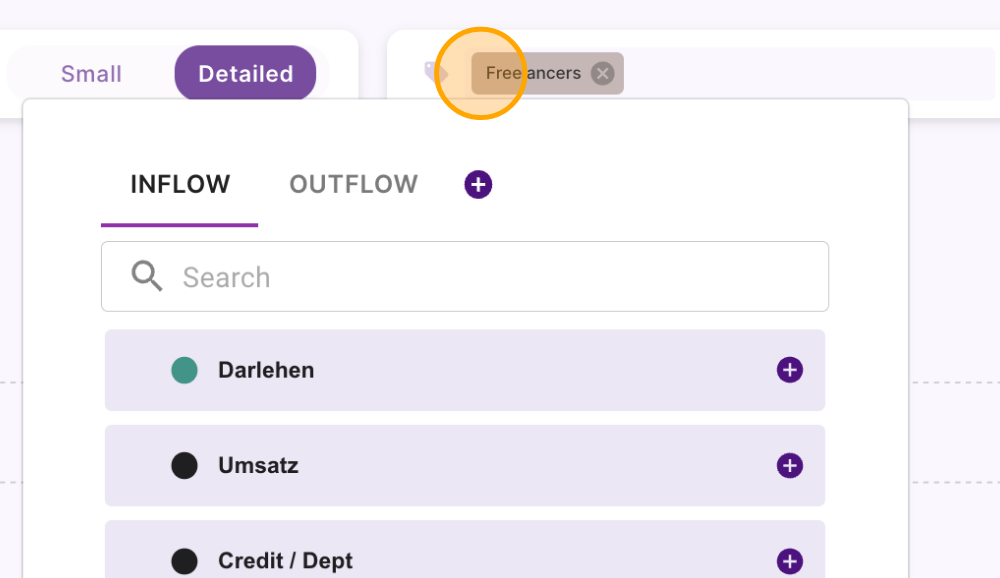Expand Credit / Dept with plus icon
The image size is (1000, 578).
(x=790, y=561)
